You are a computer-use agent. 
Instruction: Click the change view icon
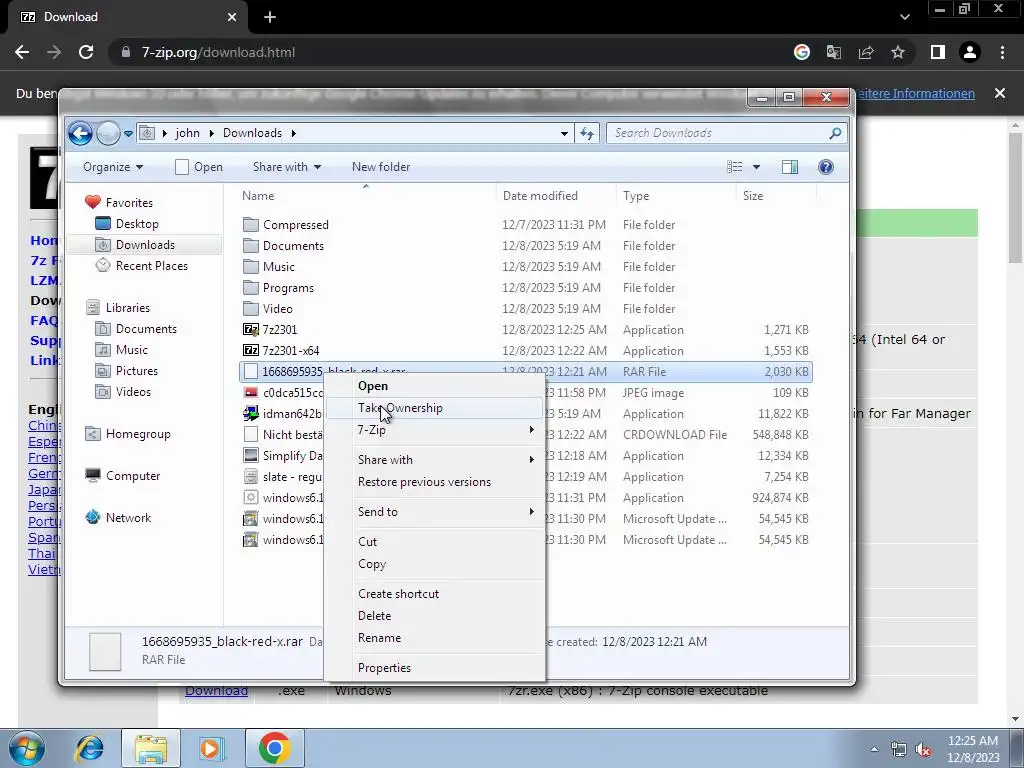(x=735, y=167)
